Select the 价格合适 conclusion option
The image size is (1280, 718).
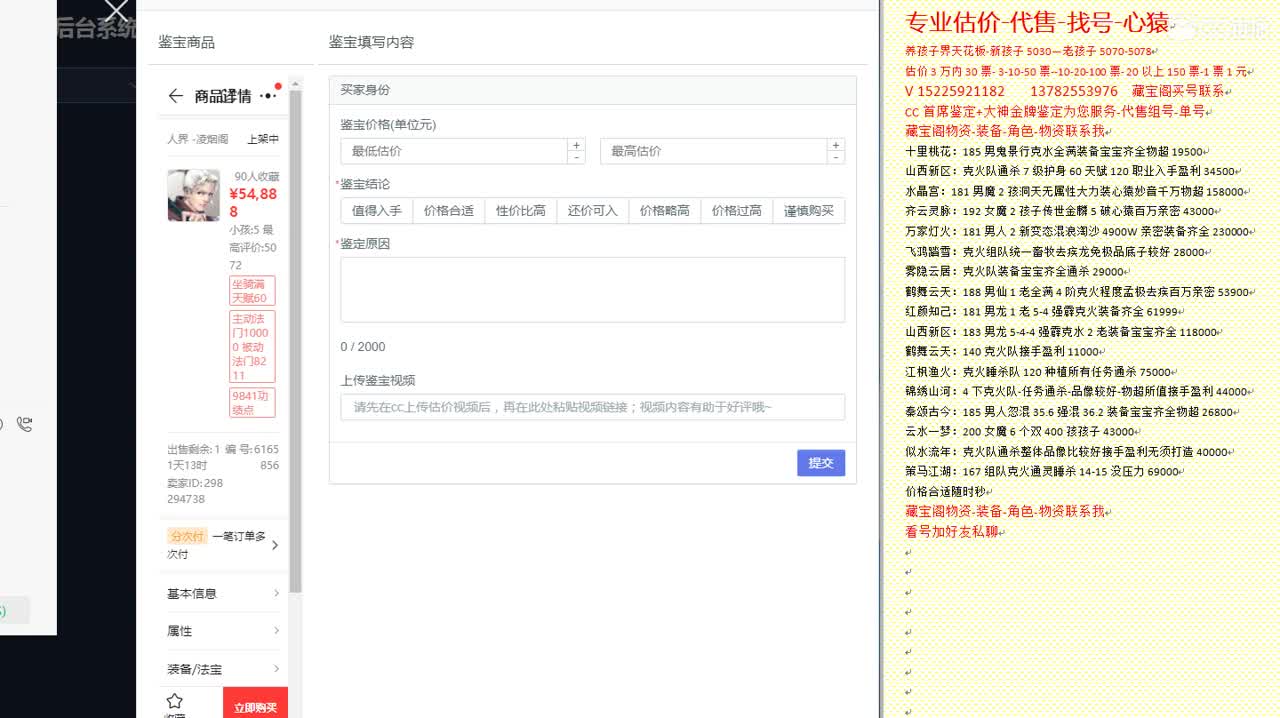(449, 211)
